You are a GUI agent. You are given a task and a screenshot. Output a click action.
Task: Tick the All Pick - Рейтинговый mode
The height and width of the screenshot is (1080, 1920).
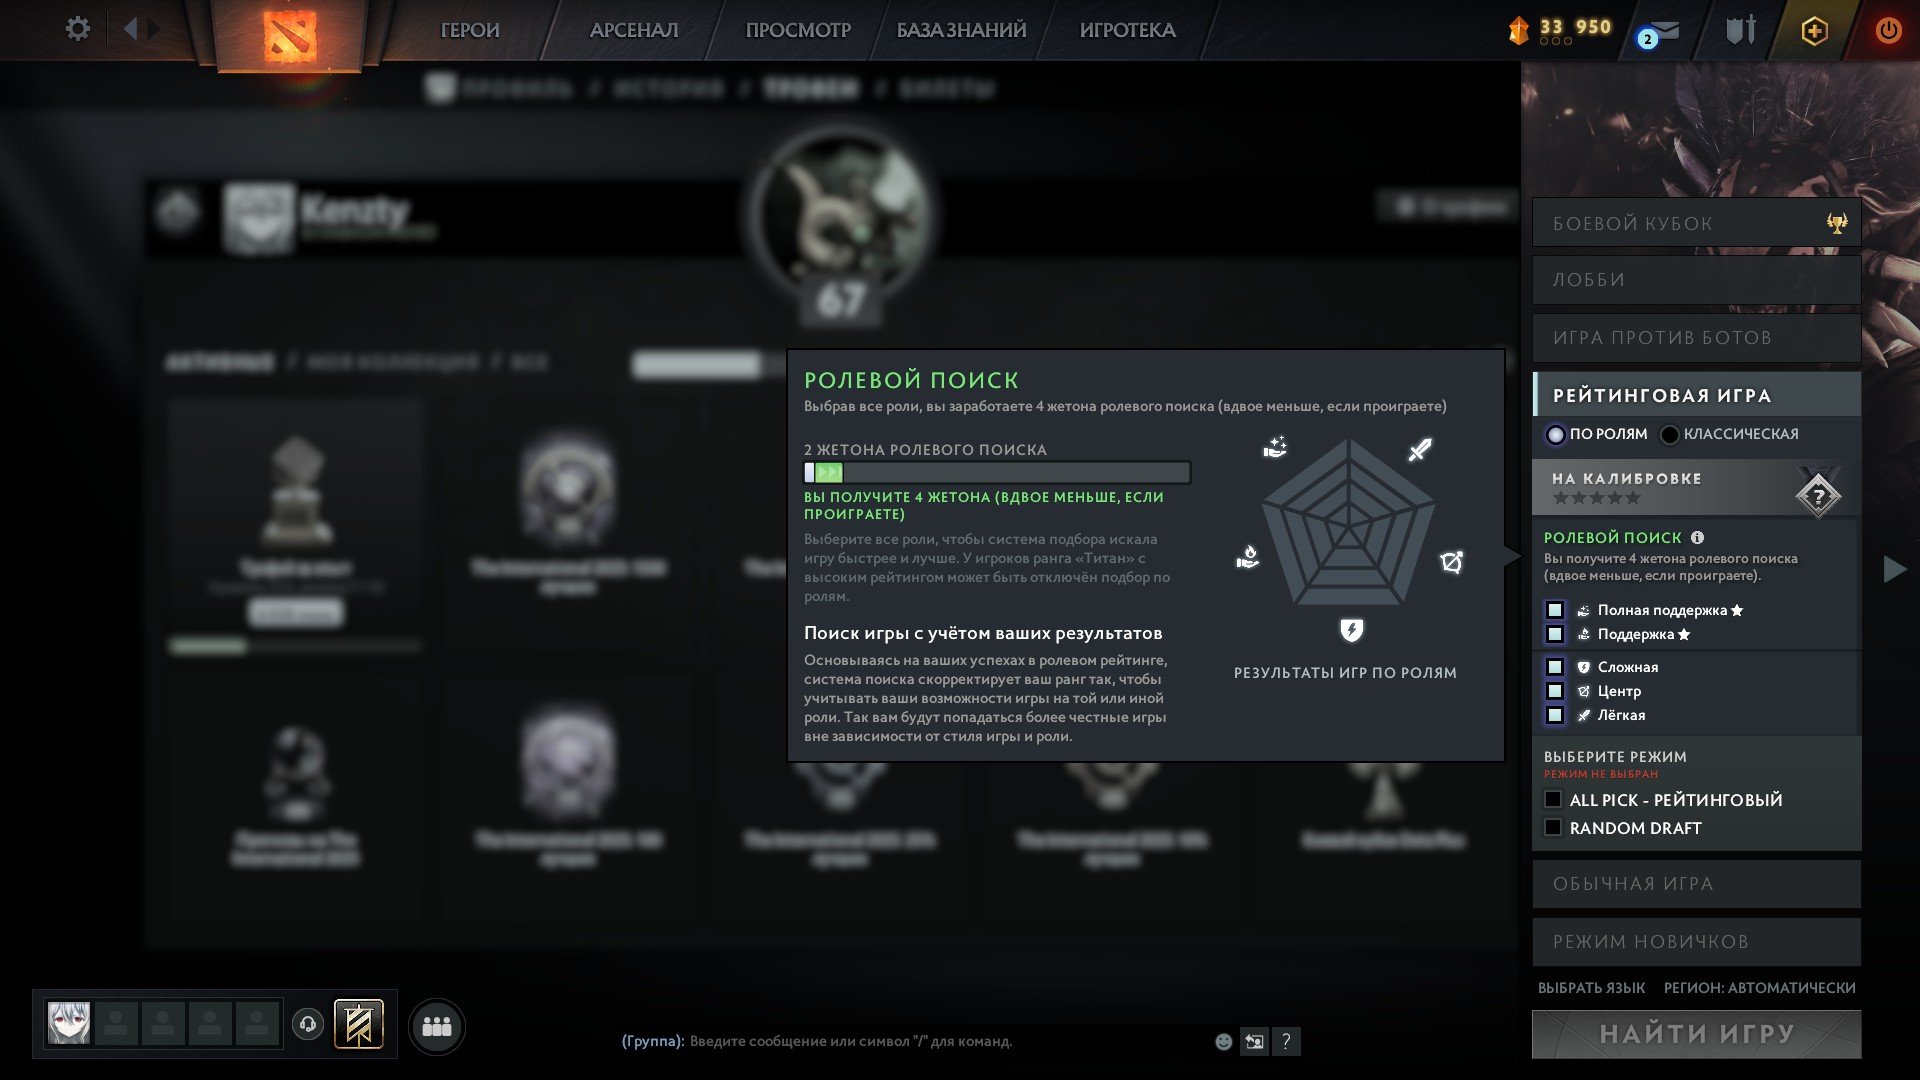pos(1553,799)
